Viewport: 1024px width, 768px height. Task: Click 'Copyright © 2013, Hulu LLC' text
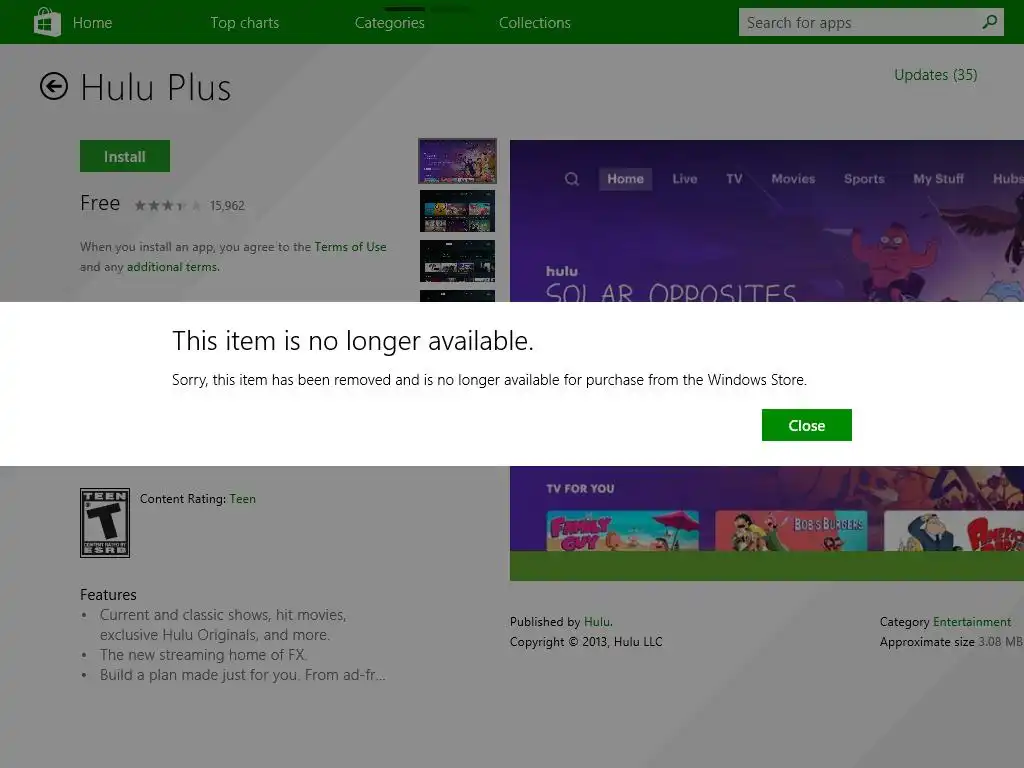pos(586,642)
